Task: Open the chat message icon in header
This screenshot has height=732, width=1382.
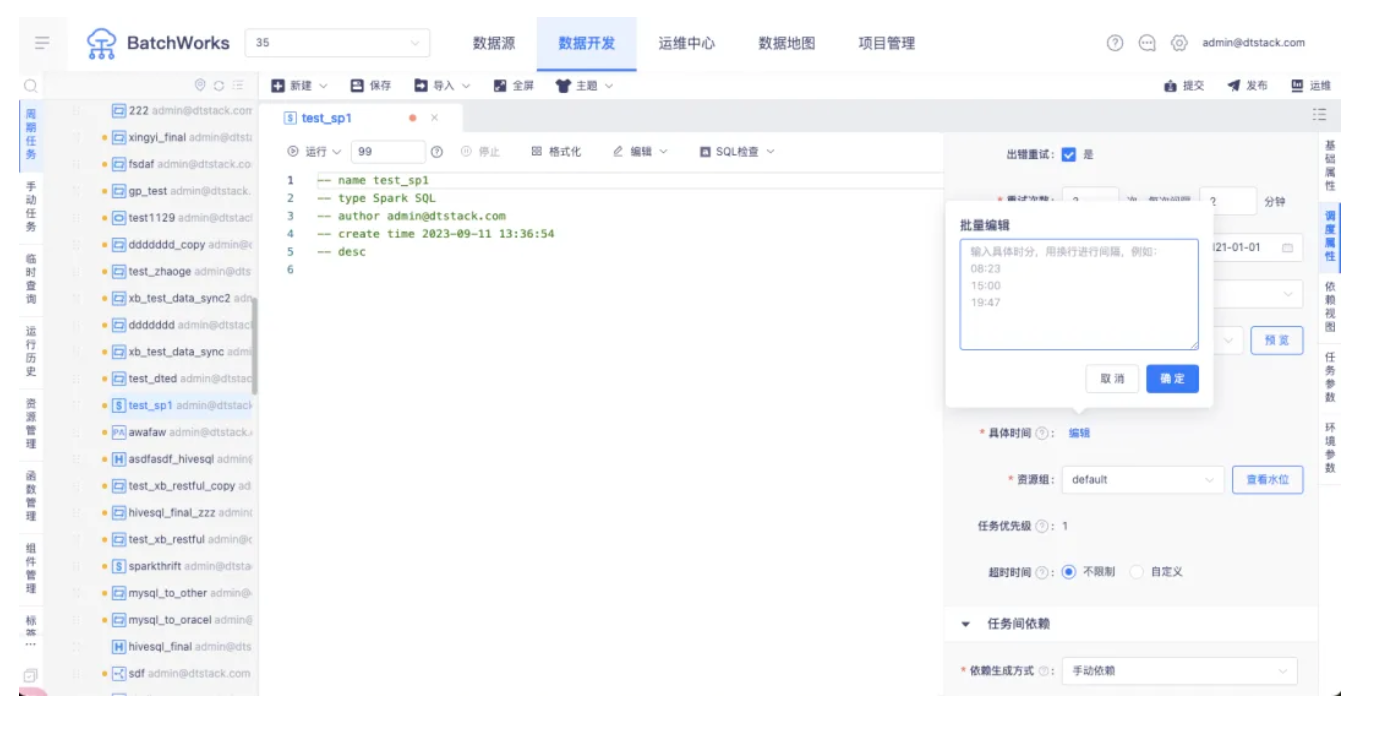Action: (x=1147, y=43)
